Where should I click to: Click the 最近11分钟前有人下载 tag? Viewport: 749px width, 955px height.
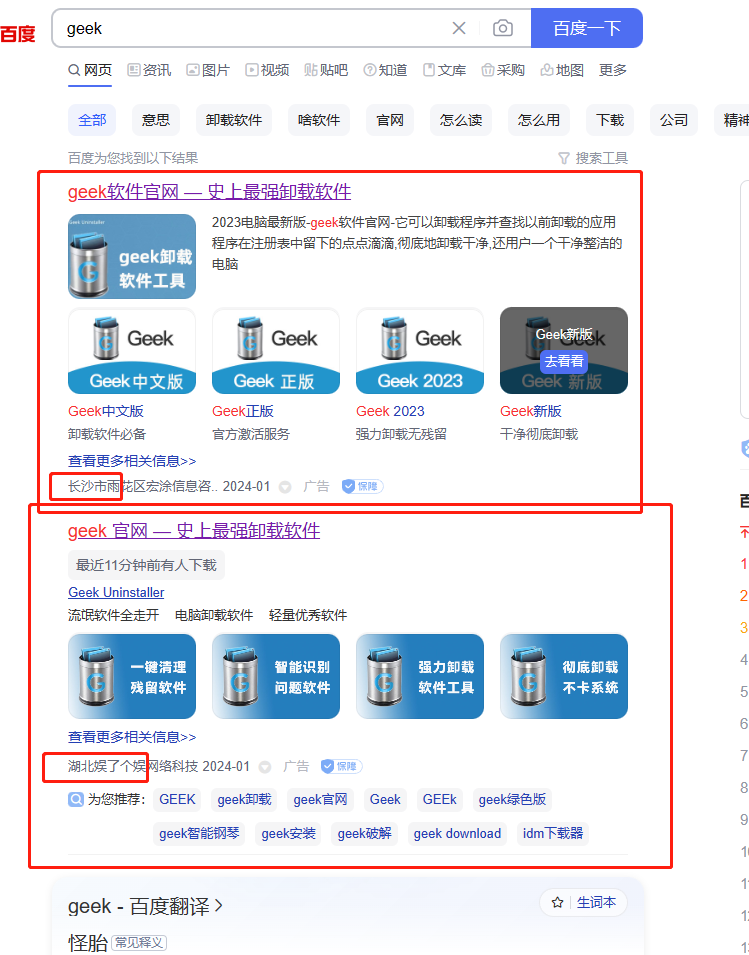[146, 565]
